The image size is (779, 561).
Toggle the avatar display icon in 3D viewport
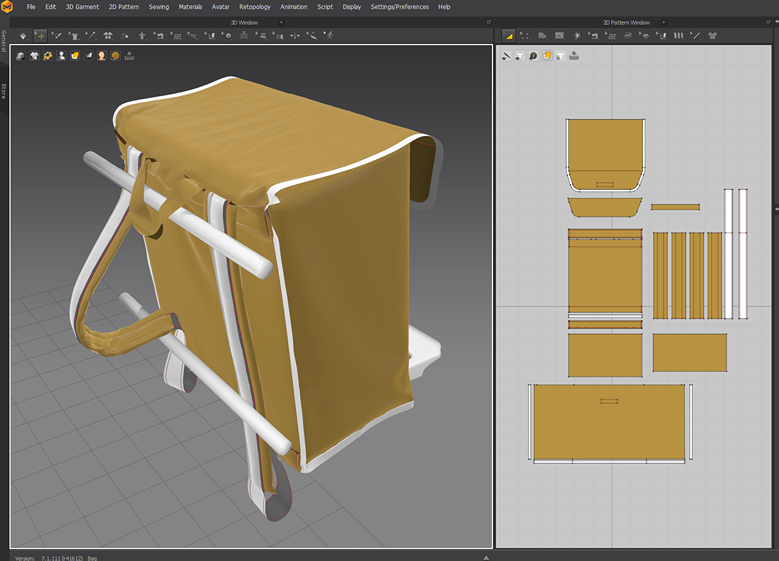tap(61, 56)
